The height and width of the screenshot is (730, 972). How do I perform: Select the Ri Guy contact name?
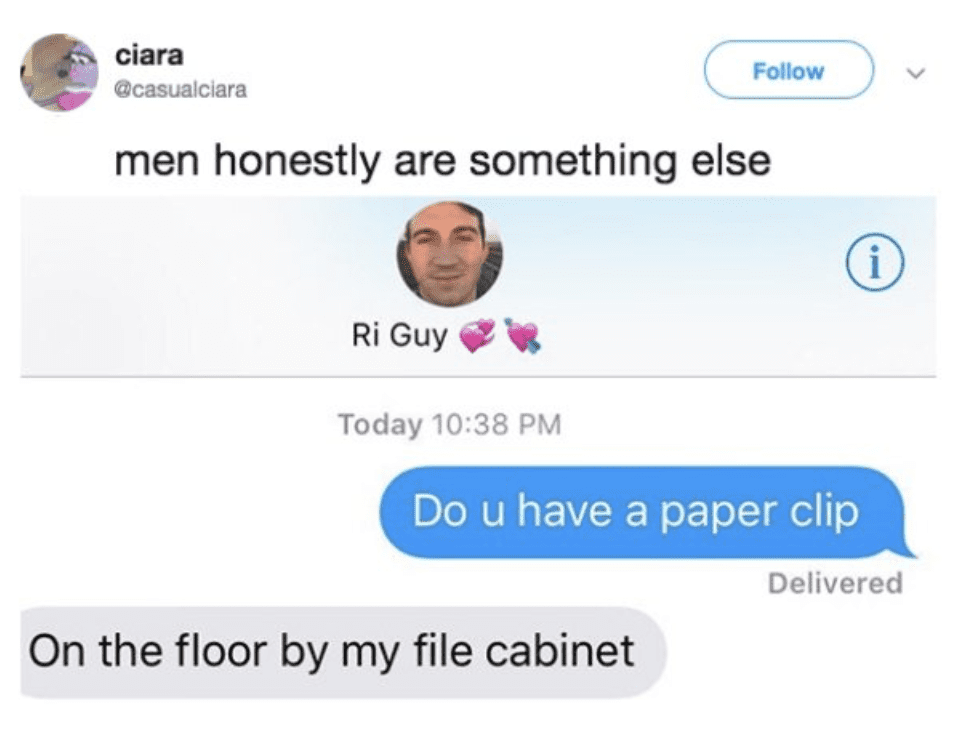[x=399, y=336]
